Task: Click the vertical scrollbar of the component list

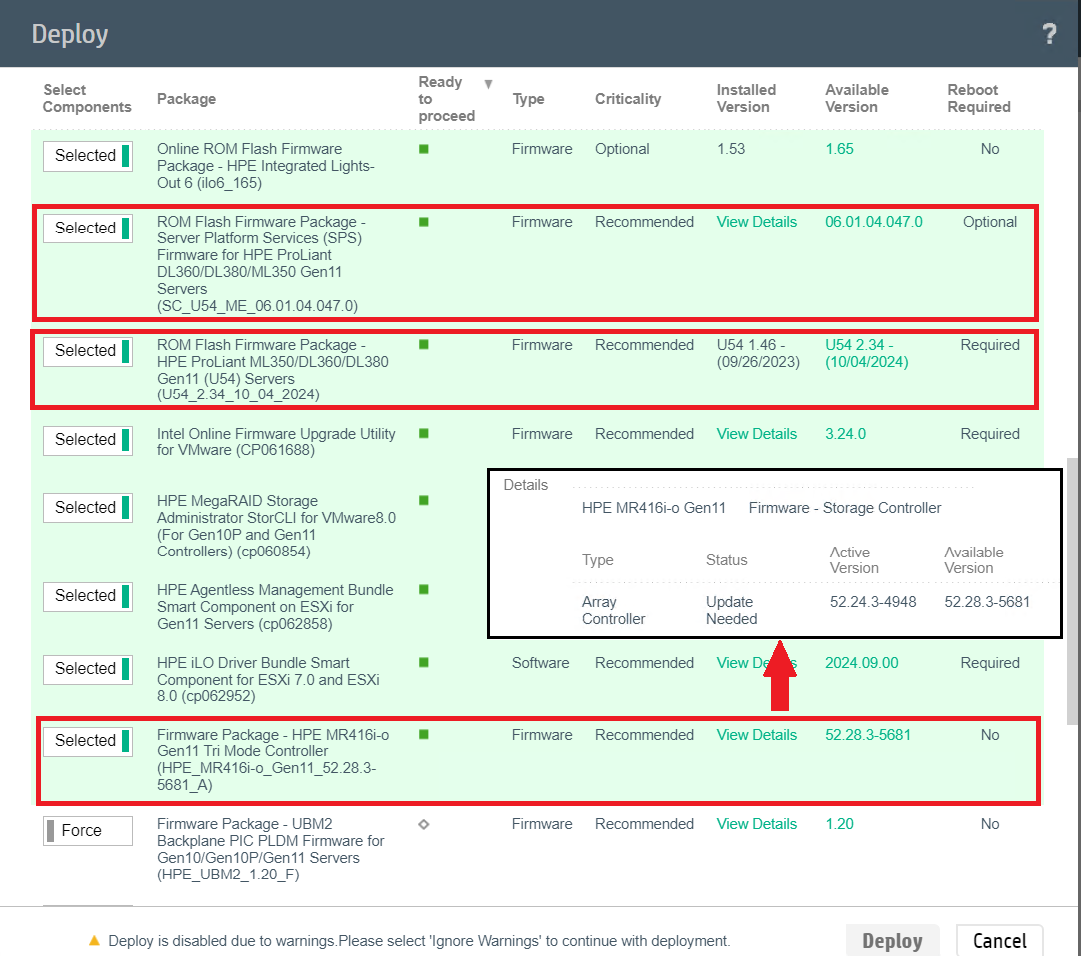Action: pos(1073,590)
